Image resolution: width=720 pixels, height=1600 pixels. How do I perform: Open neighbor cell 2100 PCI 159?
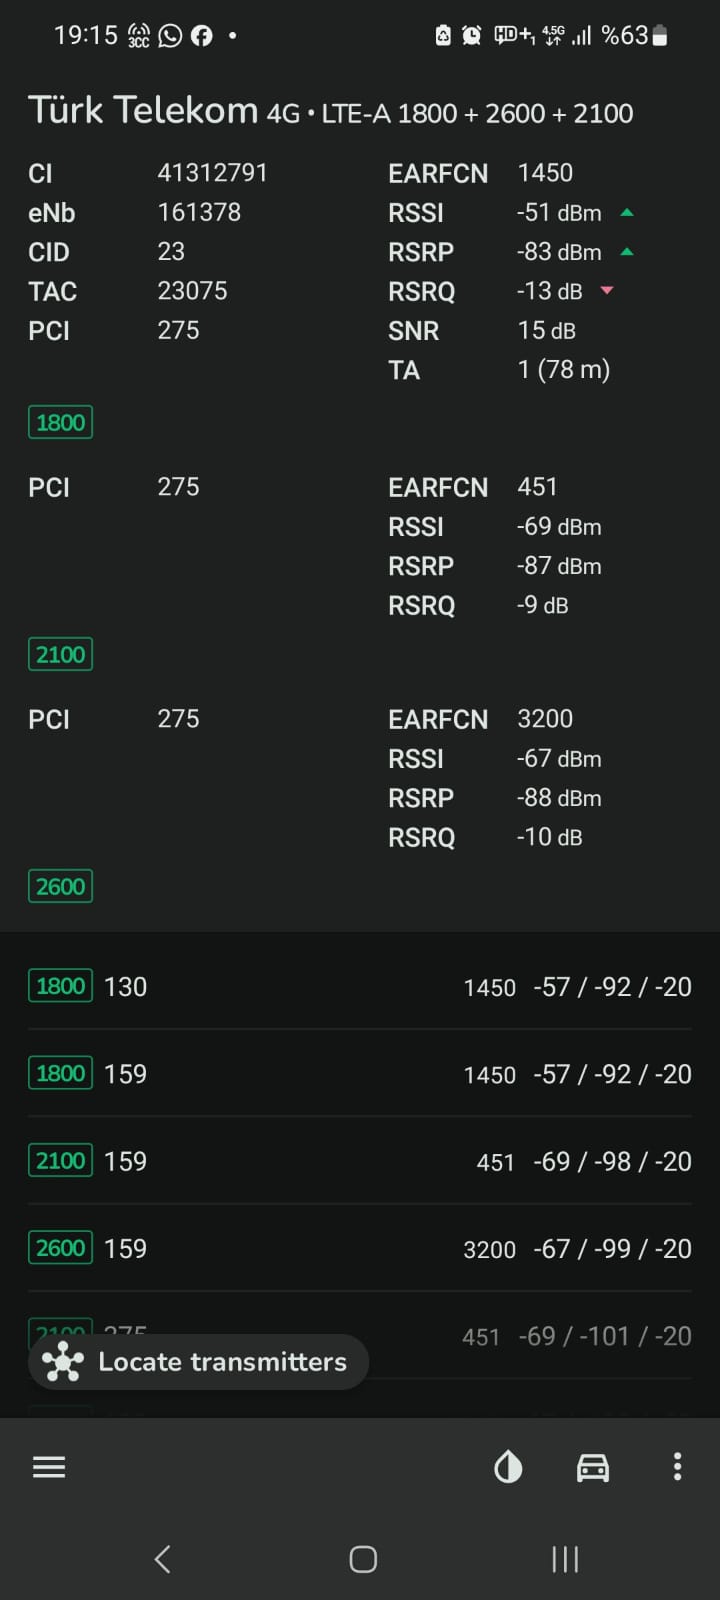(x=360, y=1161)
